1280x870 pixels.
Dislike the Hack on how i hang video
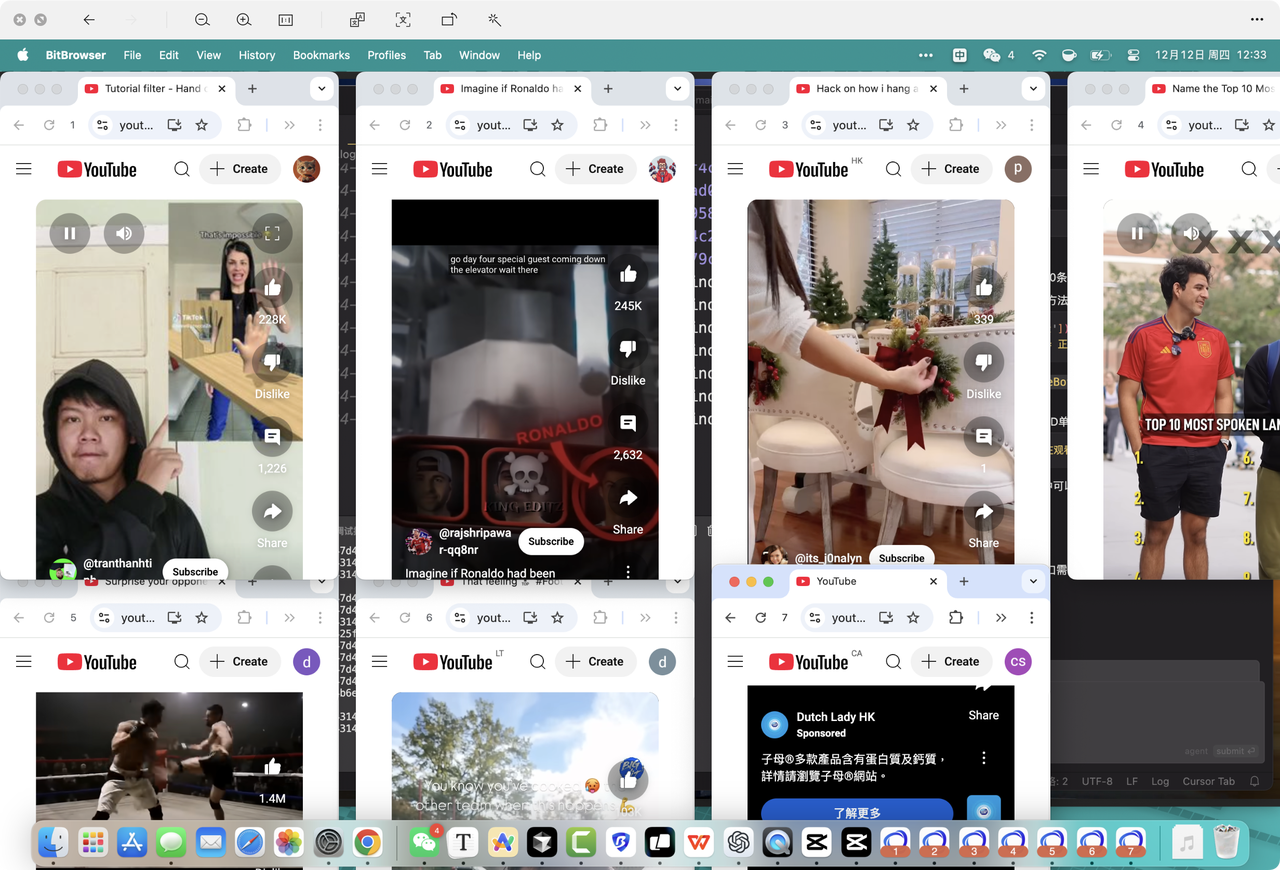984,361
